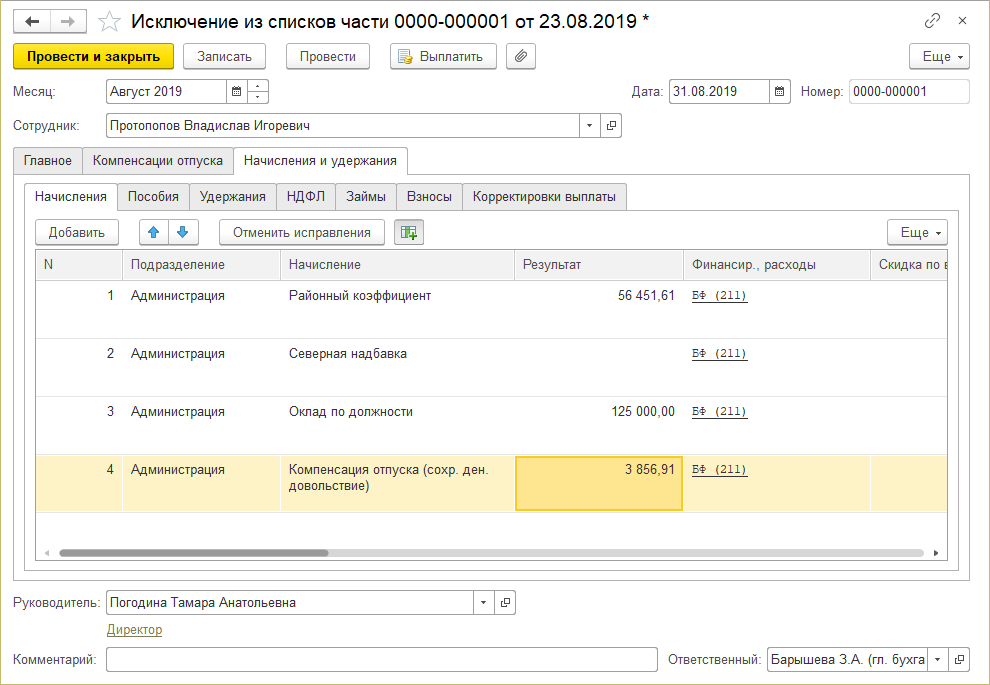Open the Пособия sub-tab

coord(153,196)
